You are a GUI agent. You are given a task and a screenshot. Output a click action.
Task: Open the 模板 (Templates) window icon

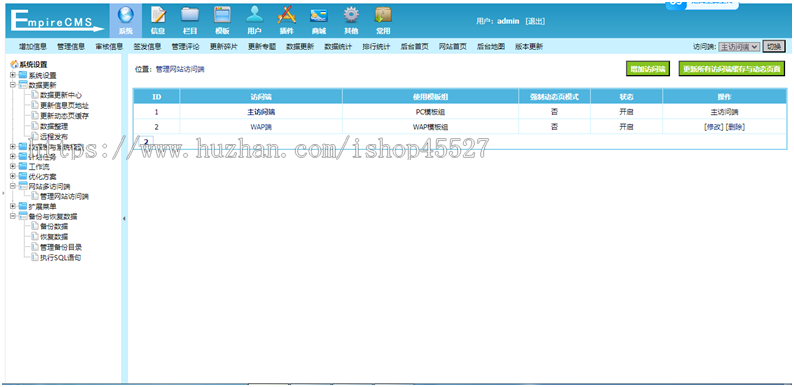222,16
